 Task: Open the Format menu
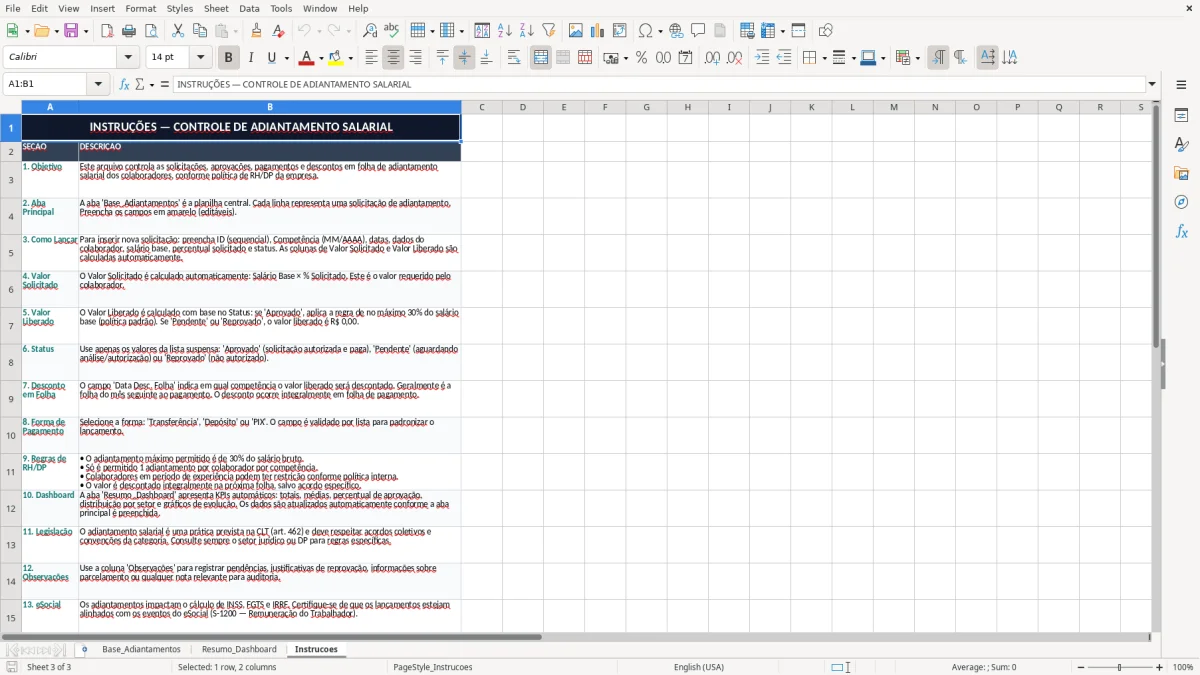[x=140, y=8]
